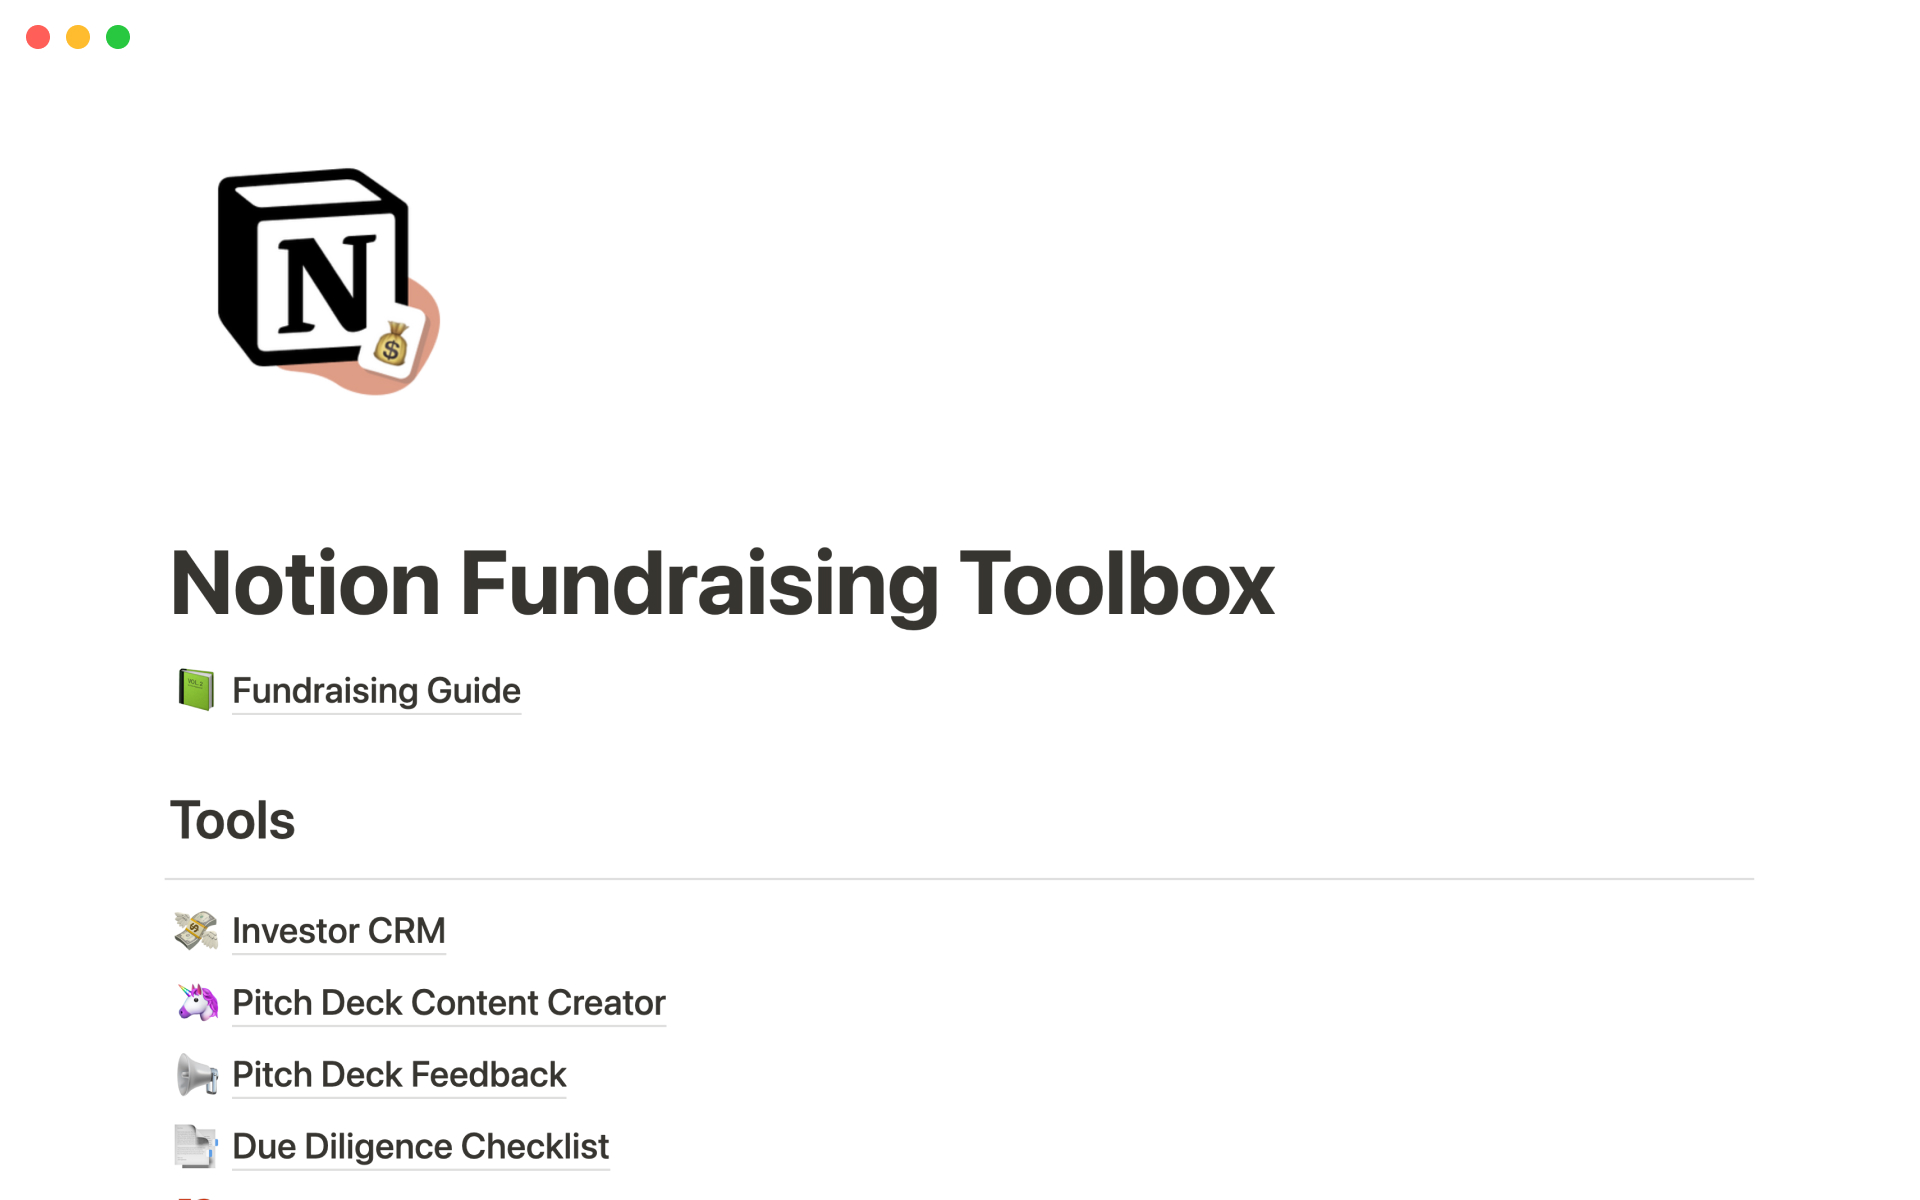Screen dimensions: 1920x1200
Task: Click the Notion Fundraising Toolbox title
Action: (724, 581)
